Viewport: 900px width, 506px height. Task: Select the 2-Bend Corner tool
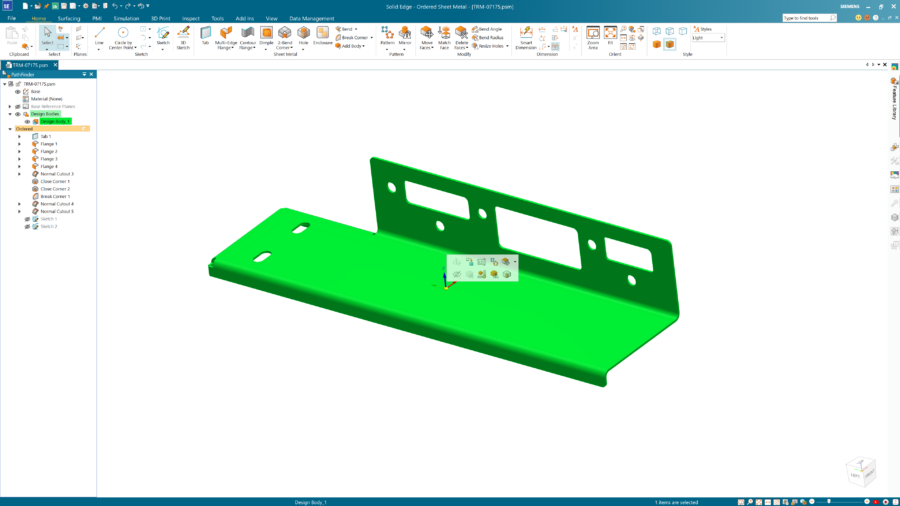285,37
